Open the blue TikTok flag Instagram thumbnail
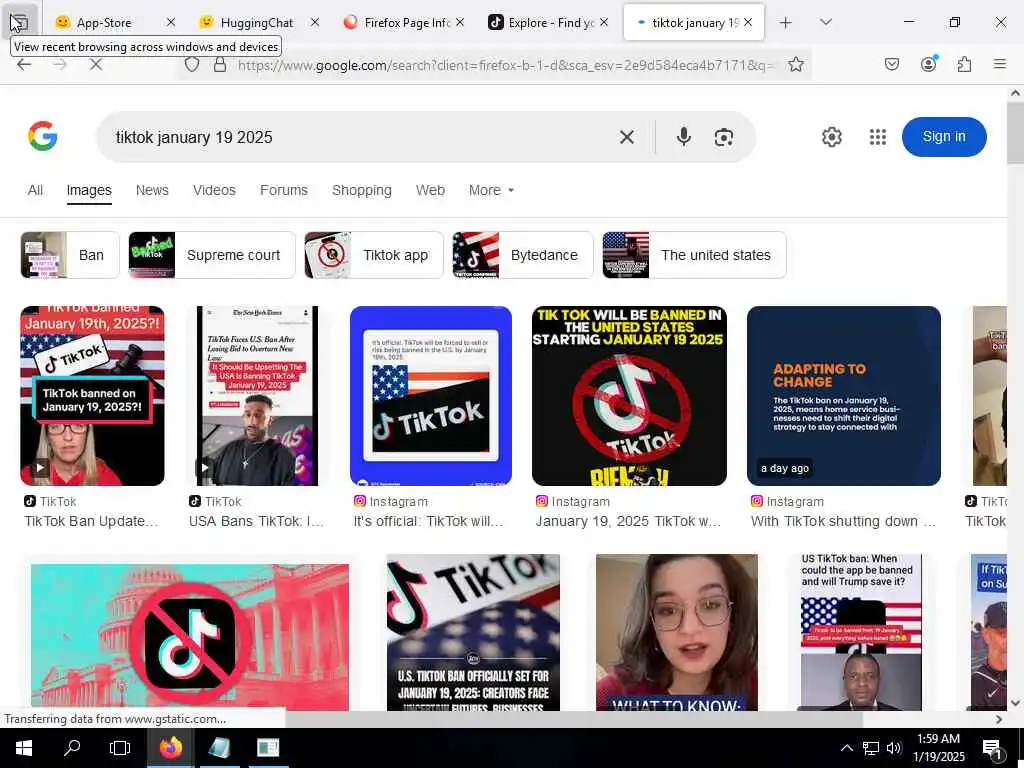Screen dimensions: 1024x768 [431, 396]
